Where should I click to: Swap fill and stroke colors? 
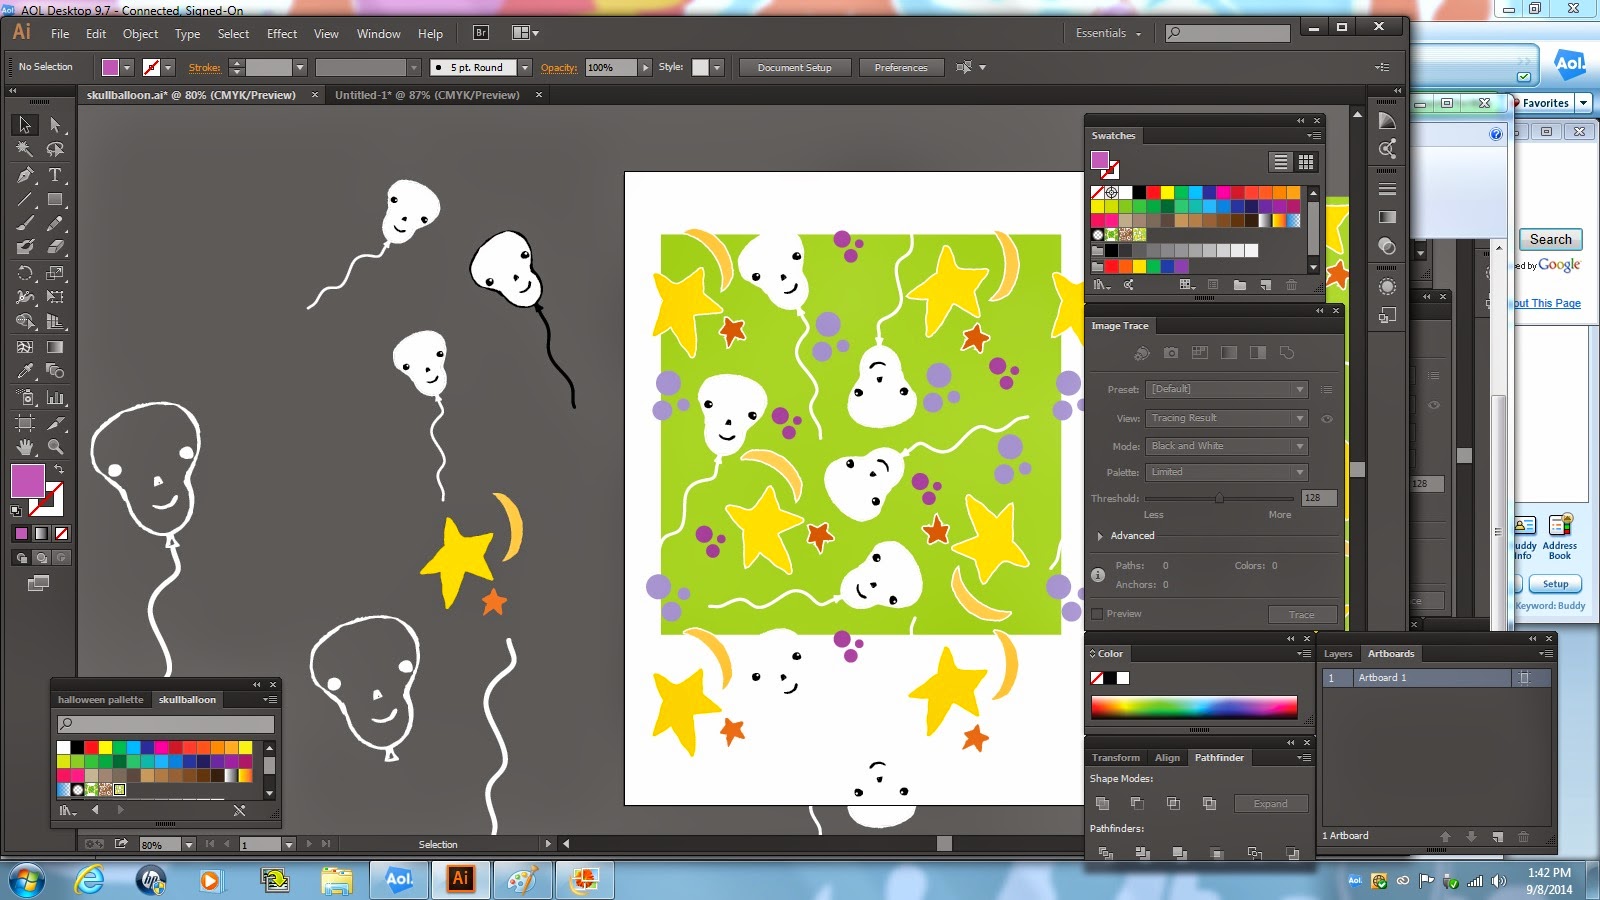click(x=59, y=469)
